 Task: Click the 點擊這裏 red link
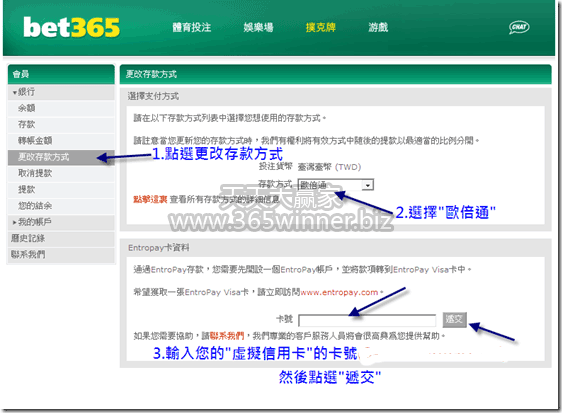[x=150, y=199]
